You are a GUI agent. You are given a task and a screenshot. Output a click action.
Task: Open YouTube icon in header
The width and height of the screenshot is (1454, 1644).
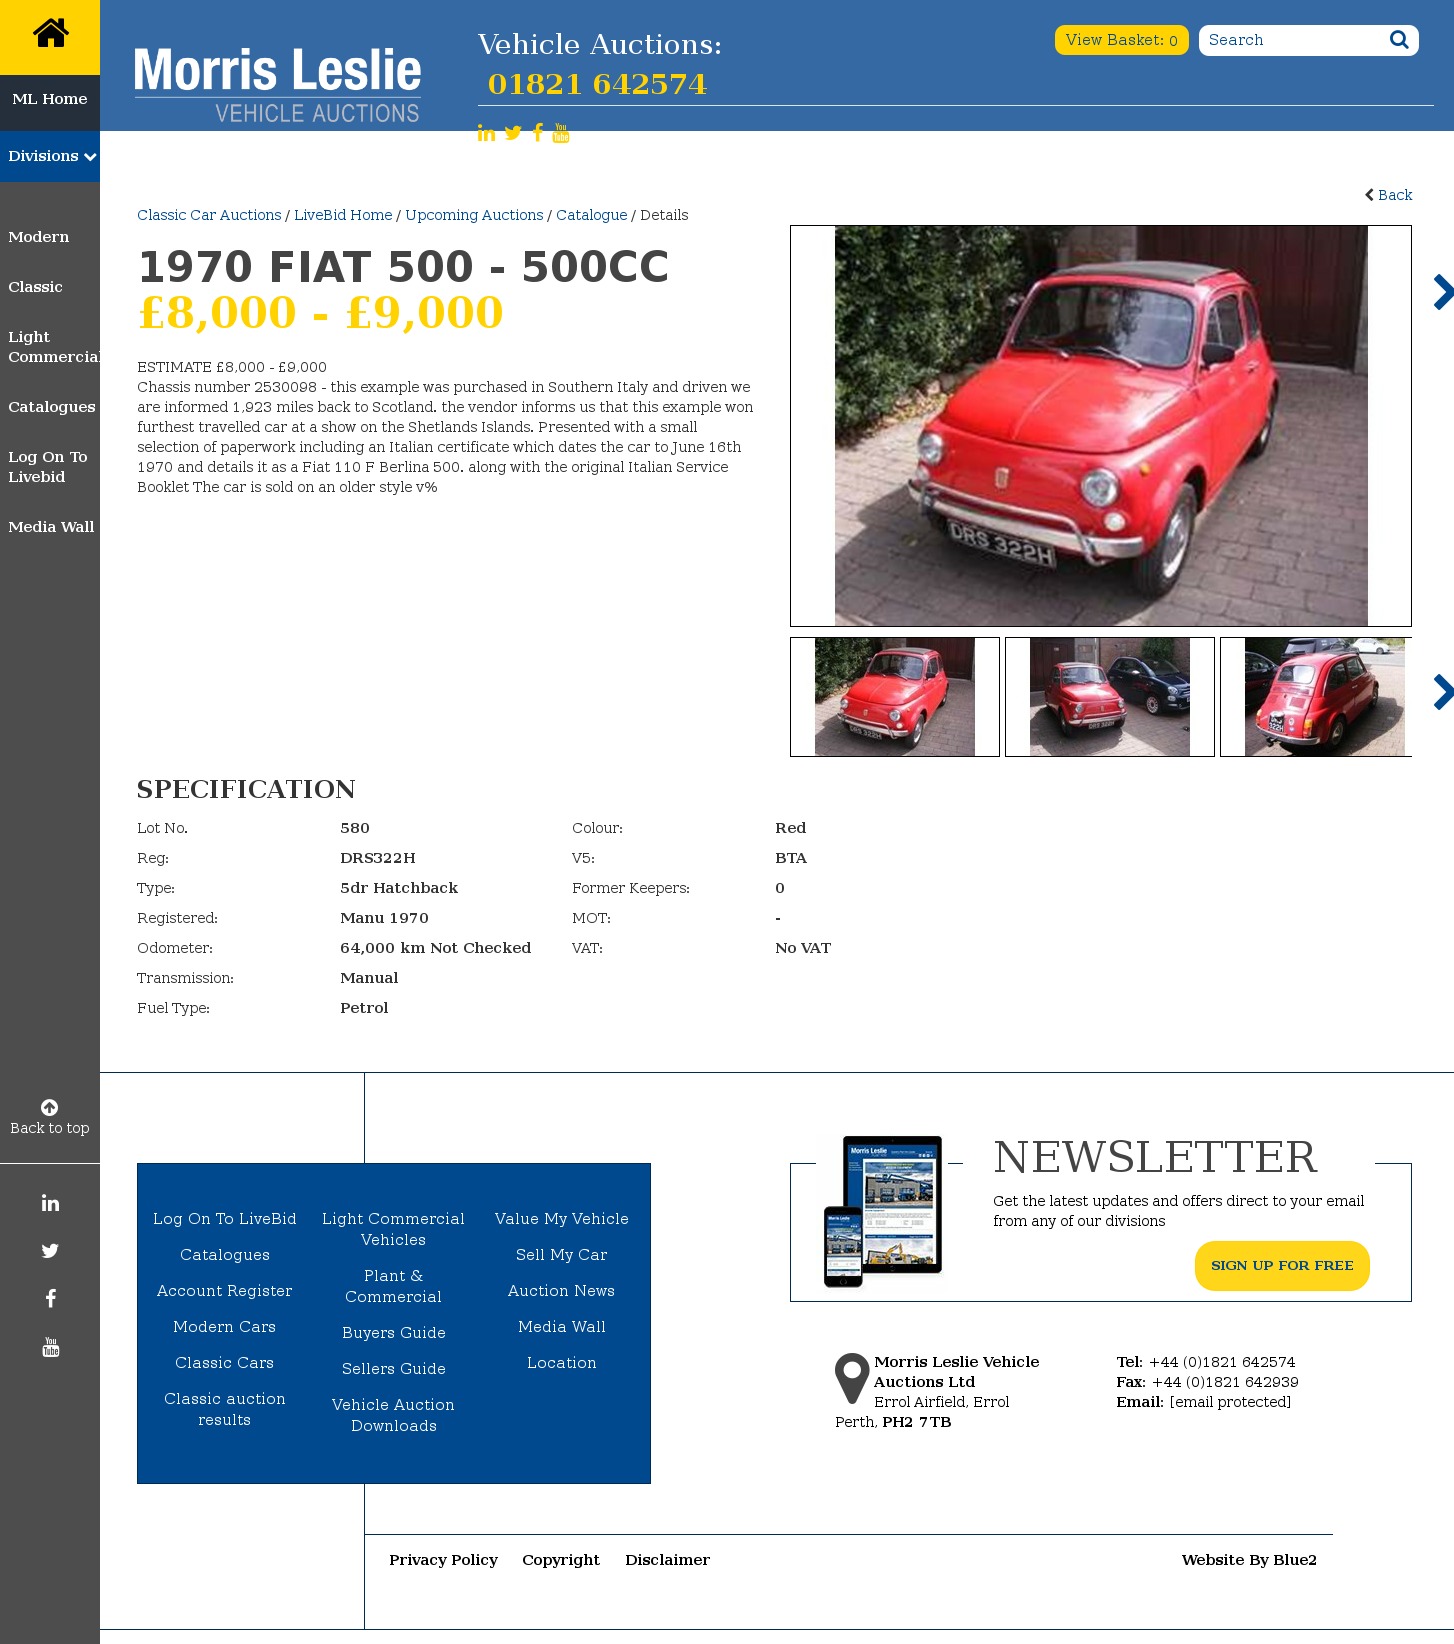(x=561, y=133)
